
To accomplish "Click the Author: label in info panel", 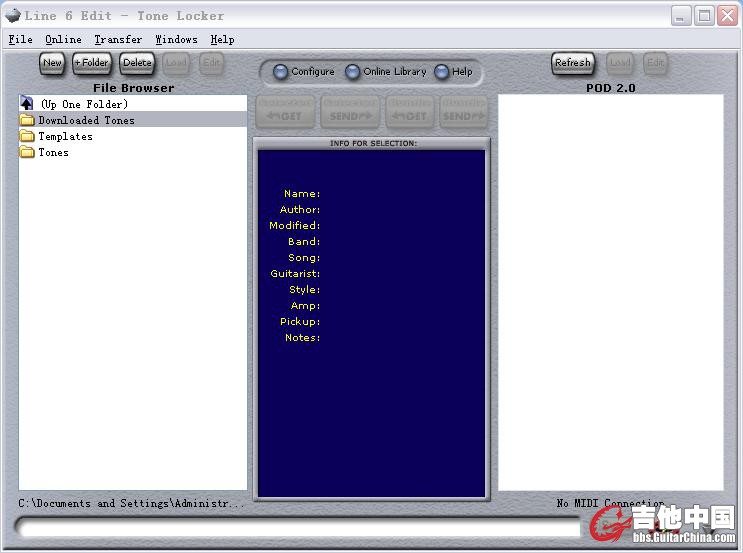I will (x=300, y=209).
